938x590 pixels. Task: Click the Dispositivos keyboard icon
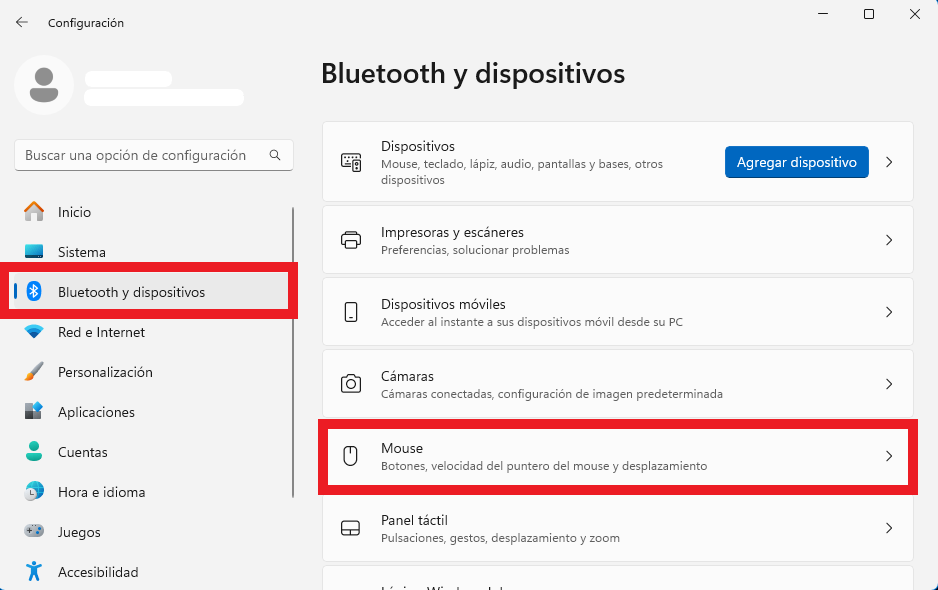tap(351, 162)
